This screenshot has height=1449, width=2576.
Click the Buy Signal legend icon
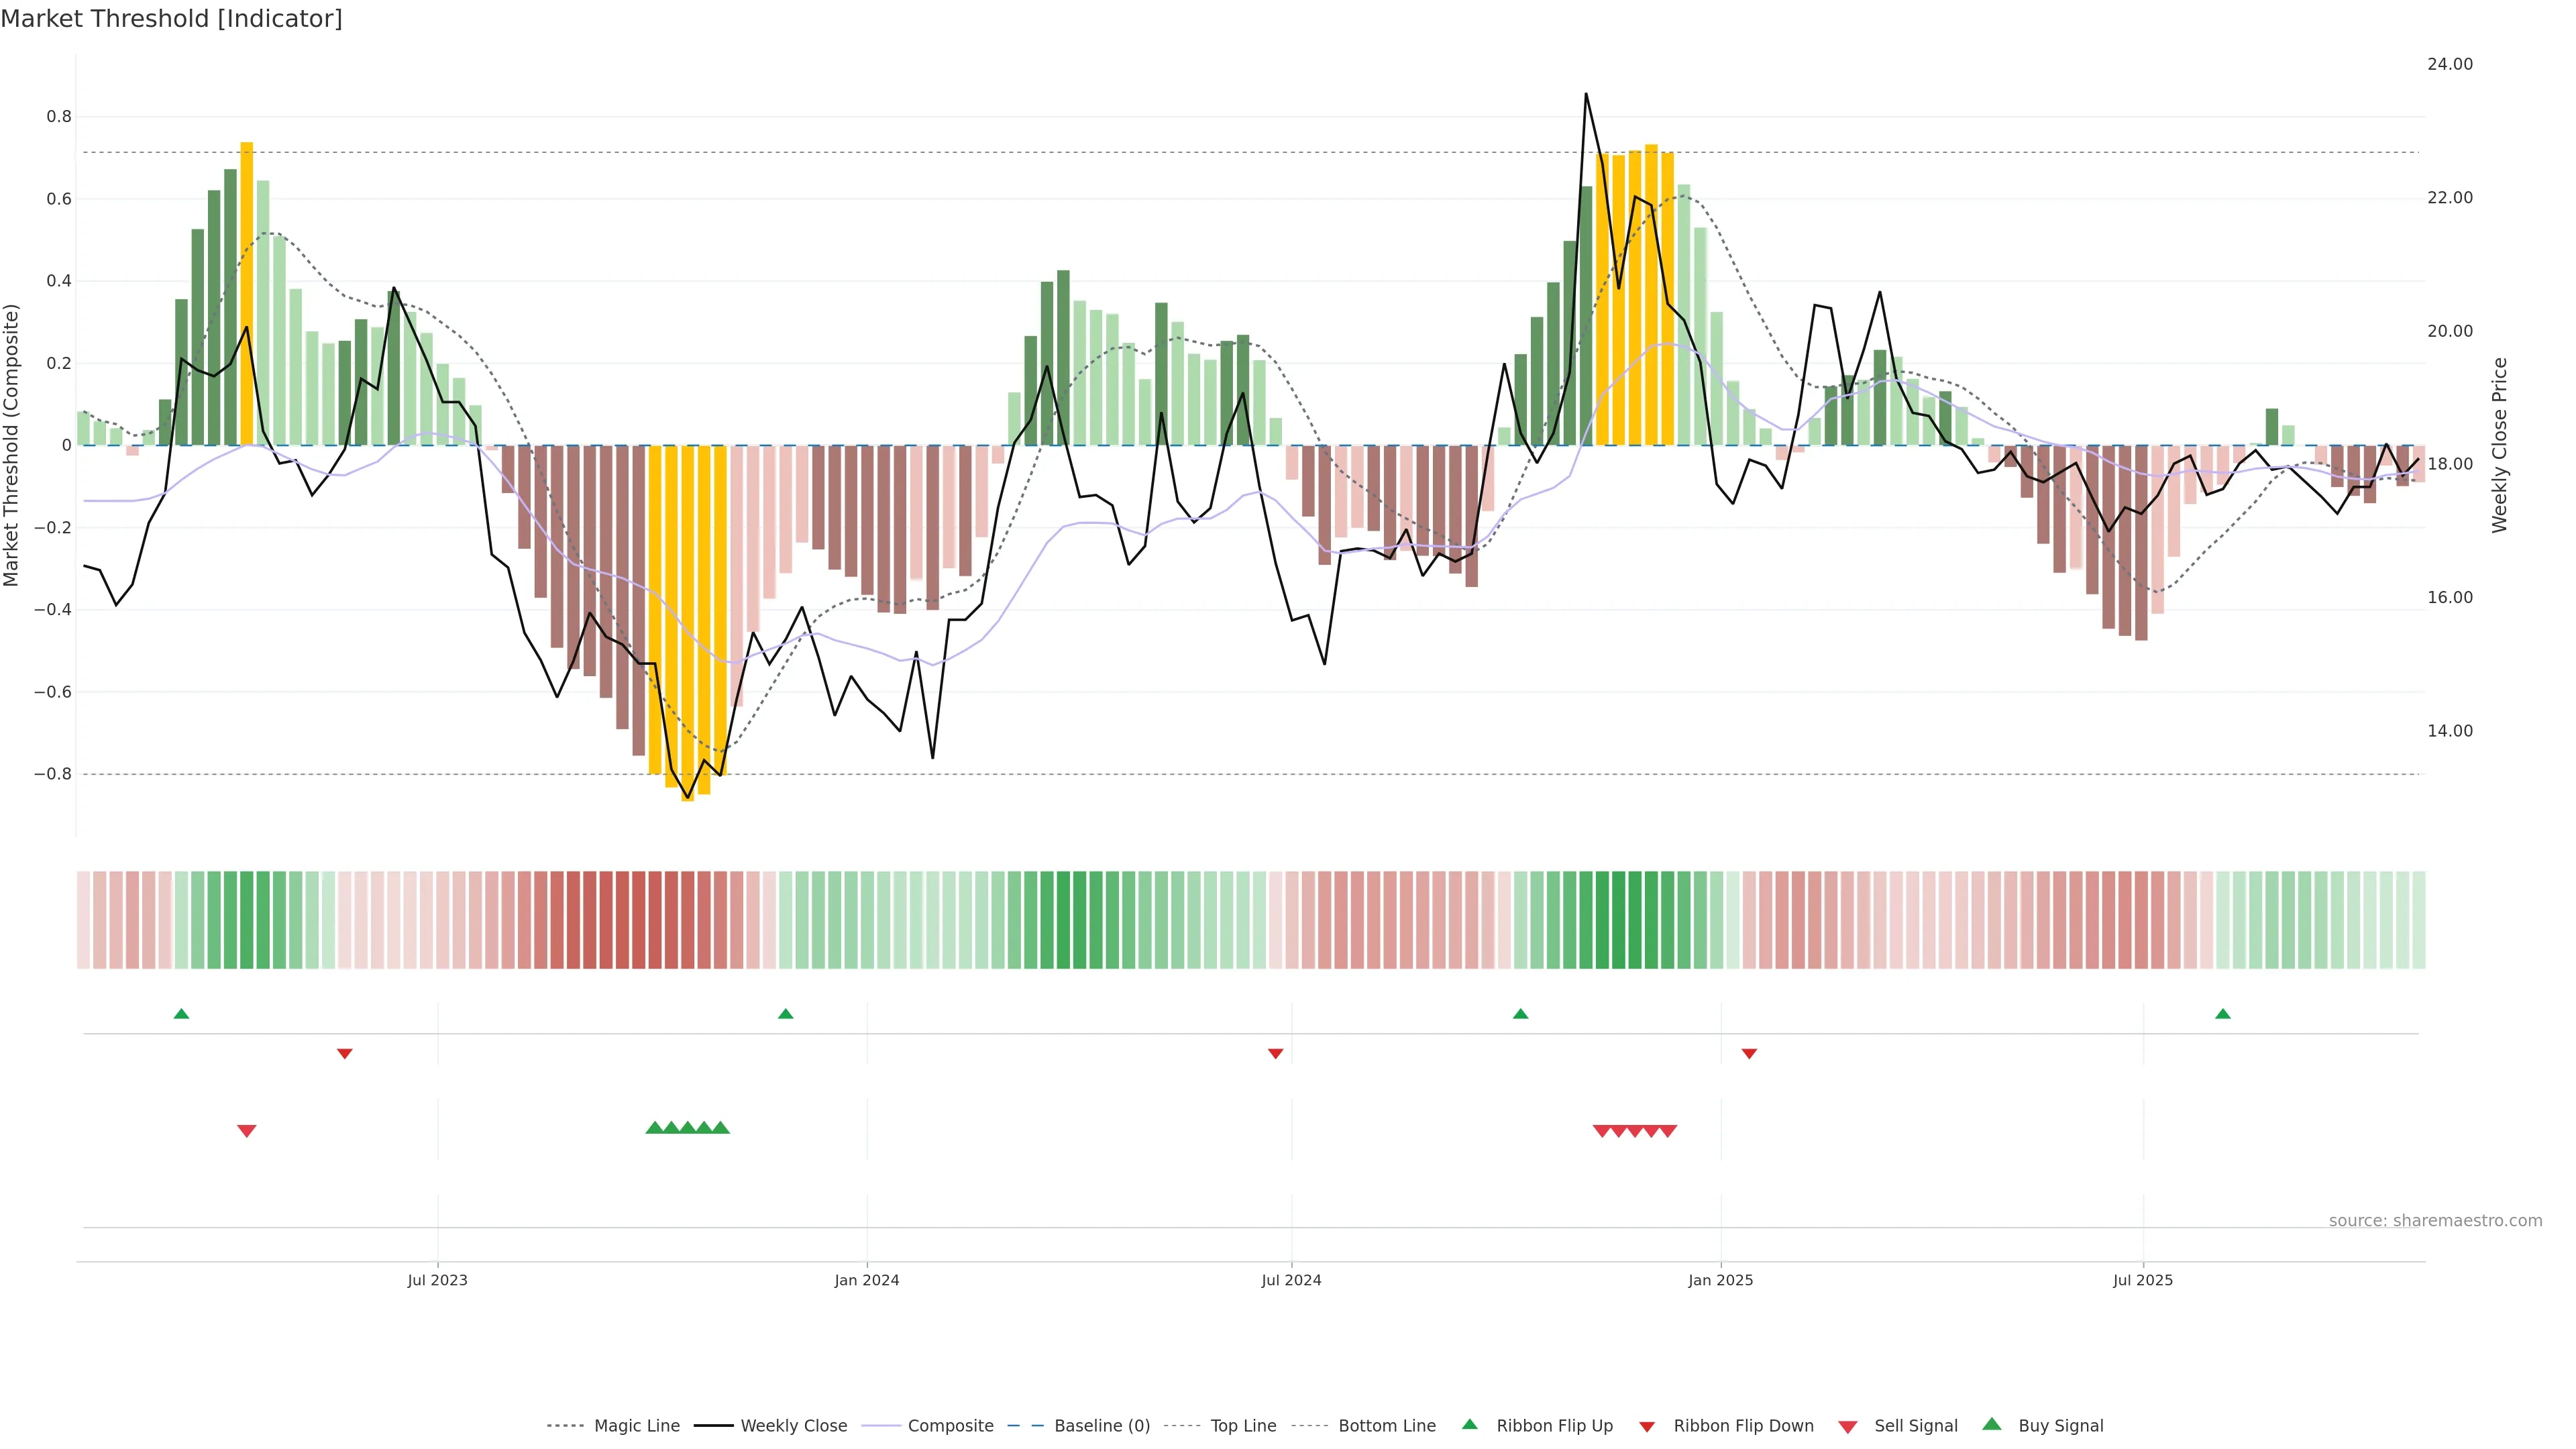pos(1992,1425)
